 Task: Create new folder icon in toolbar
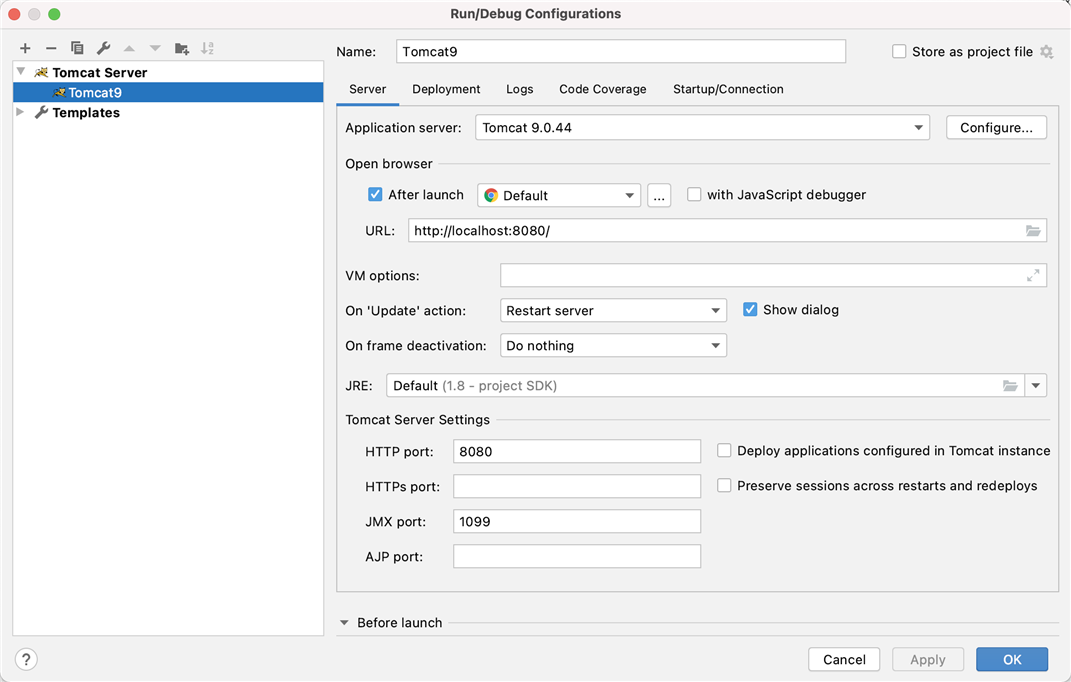pos(182,48)
